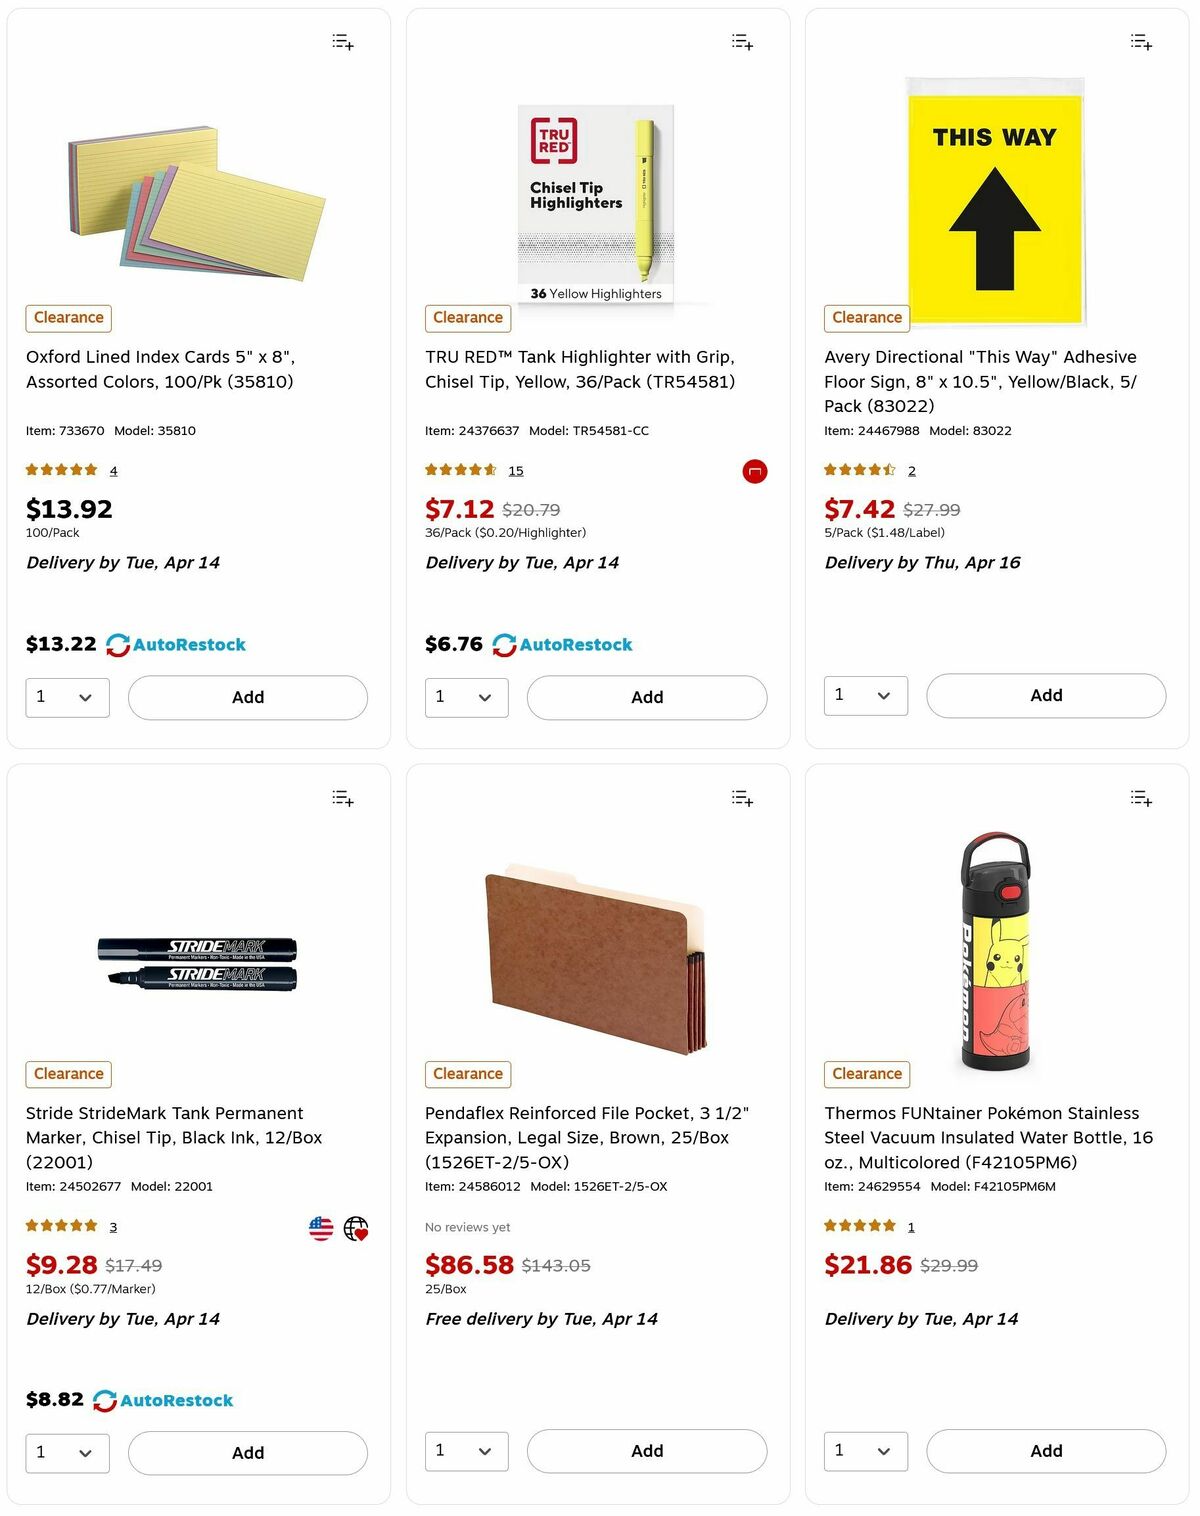Click Add for the Pendaflex file pocket
This screenshot has width=1200, height=1516.
point(647,1451)
